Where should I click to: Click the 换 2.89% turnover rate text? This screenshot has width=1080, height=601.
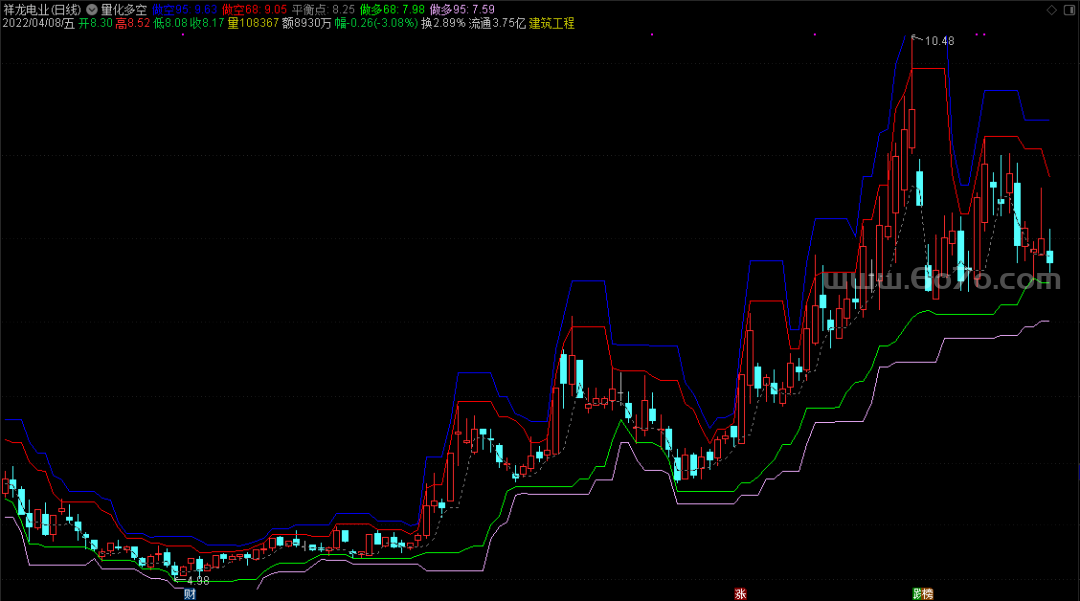443,23
